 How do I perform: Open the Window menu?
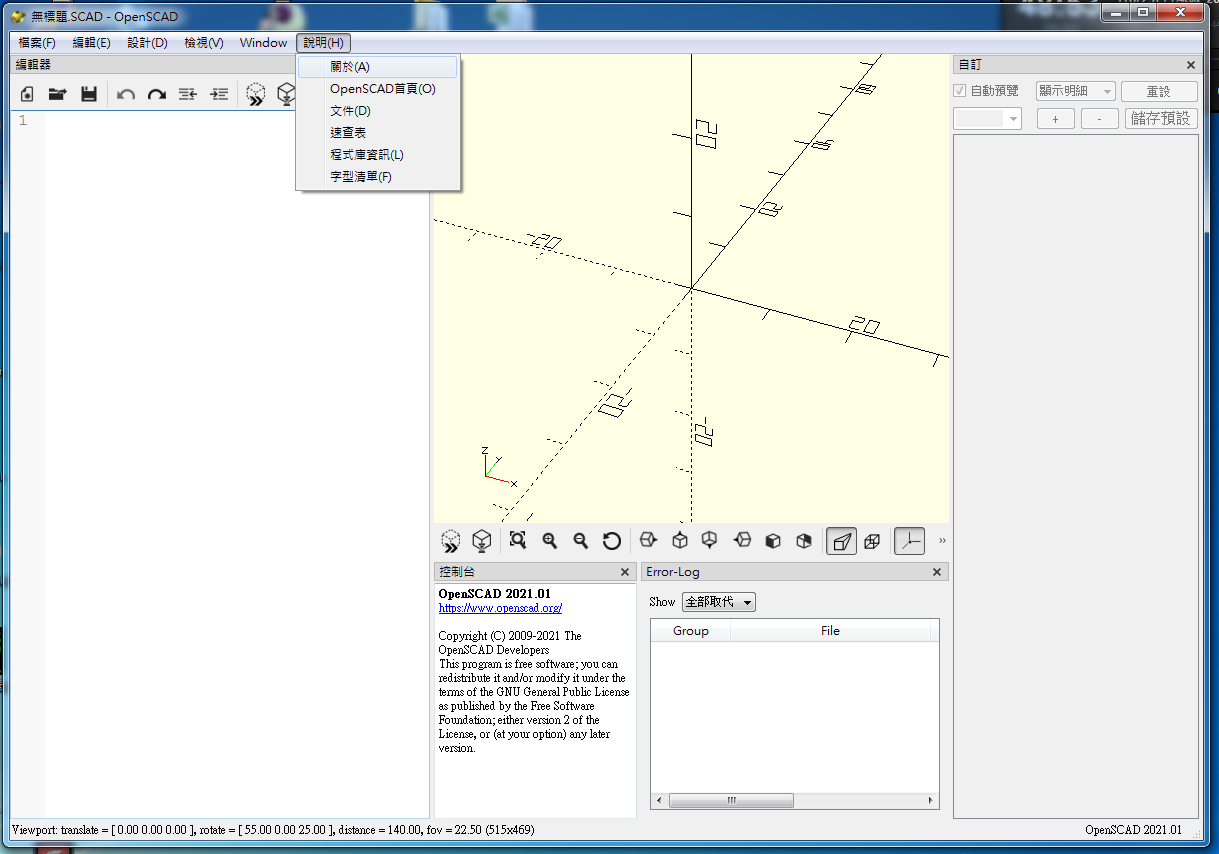pos(264,43)
